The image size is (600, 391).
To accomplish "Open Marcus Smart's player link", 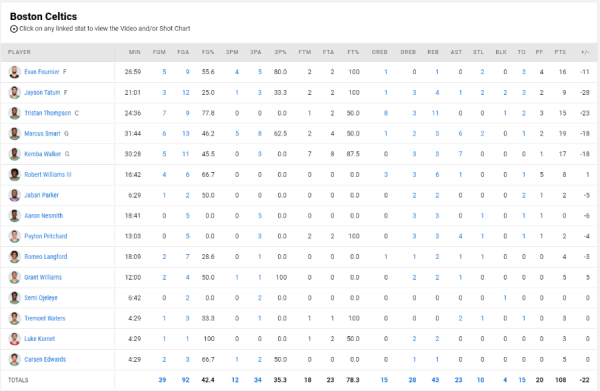I will click(42, 134).
